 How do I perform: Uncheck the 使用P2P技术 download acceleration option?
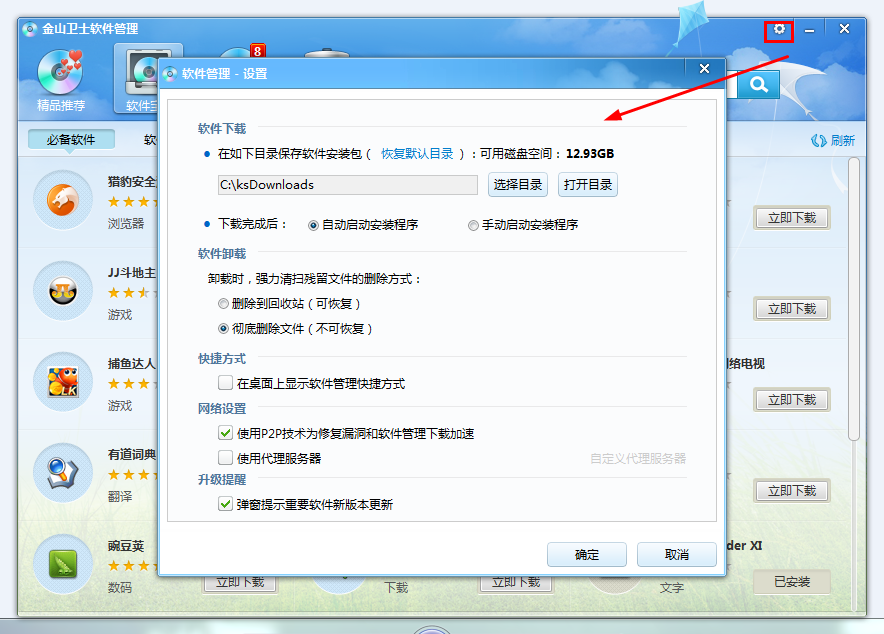pos(225,433)
